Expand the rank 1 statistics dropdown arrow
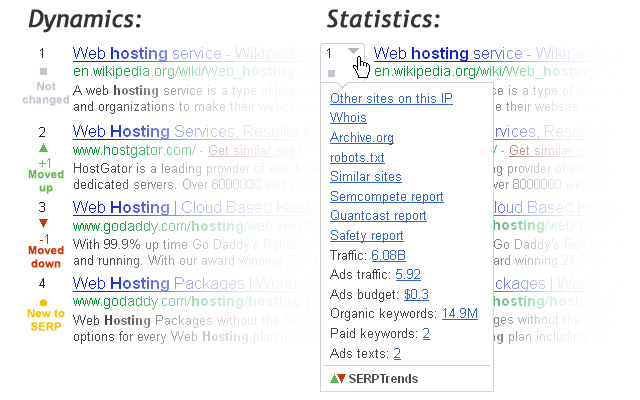The width and height of the screenshot is (640, 400). (353, 52)
